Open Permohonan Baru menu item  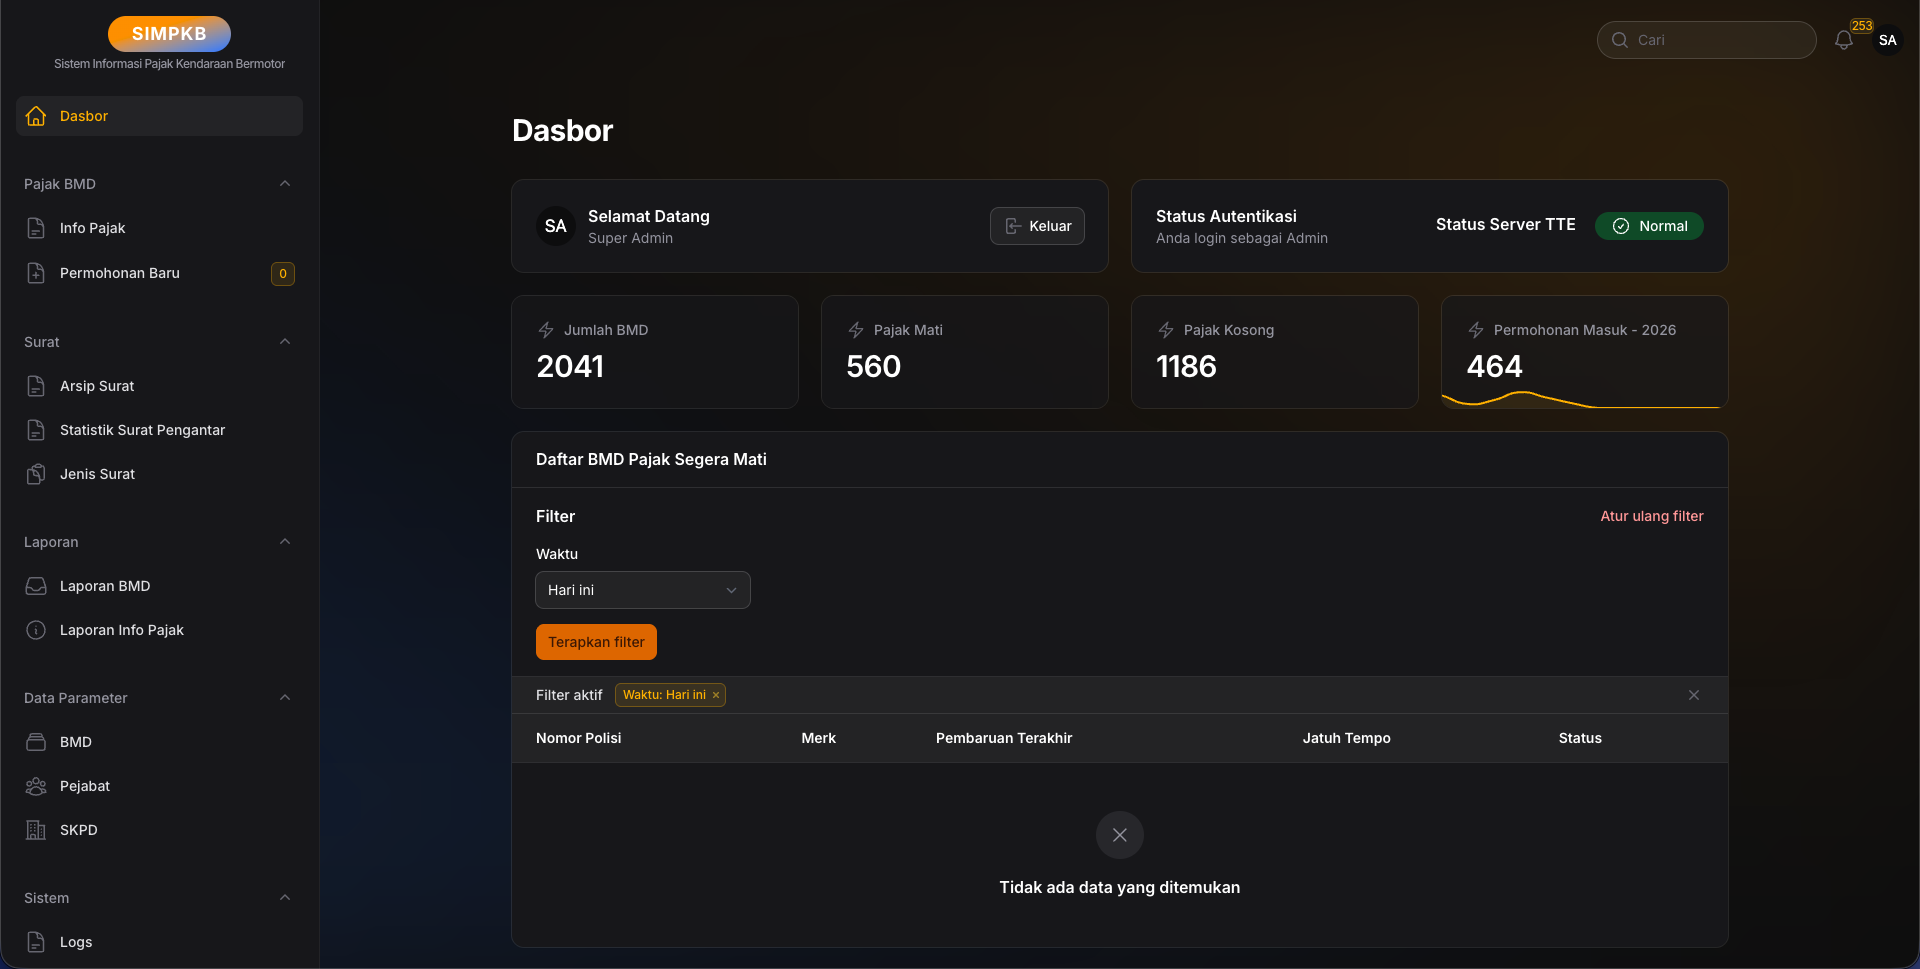(x=159, y=273)
